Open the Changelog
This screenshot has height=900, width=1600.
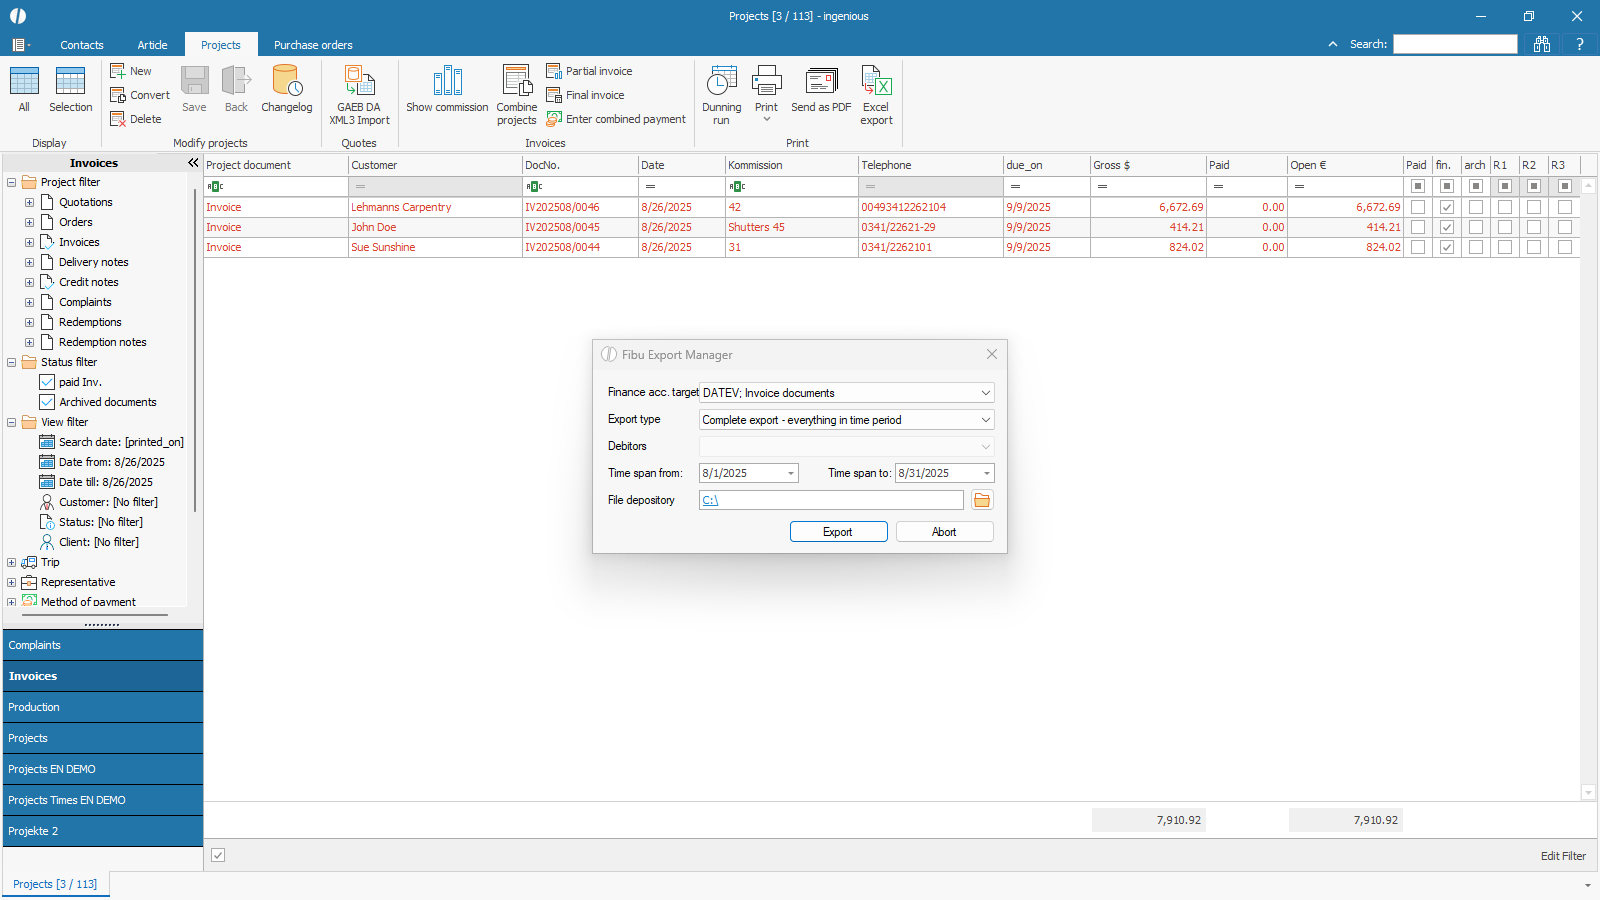(x=287, y=83)
